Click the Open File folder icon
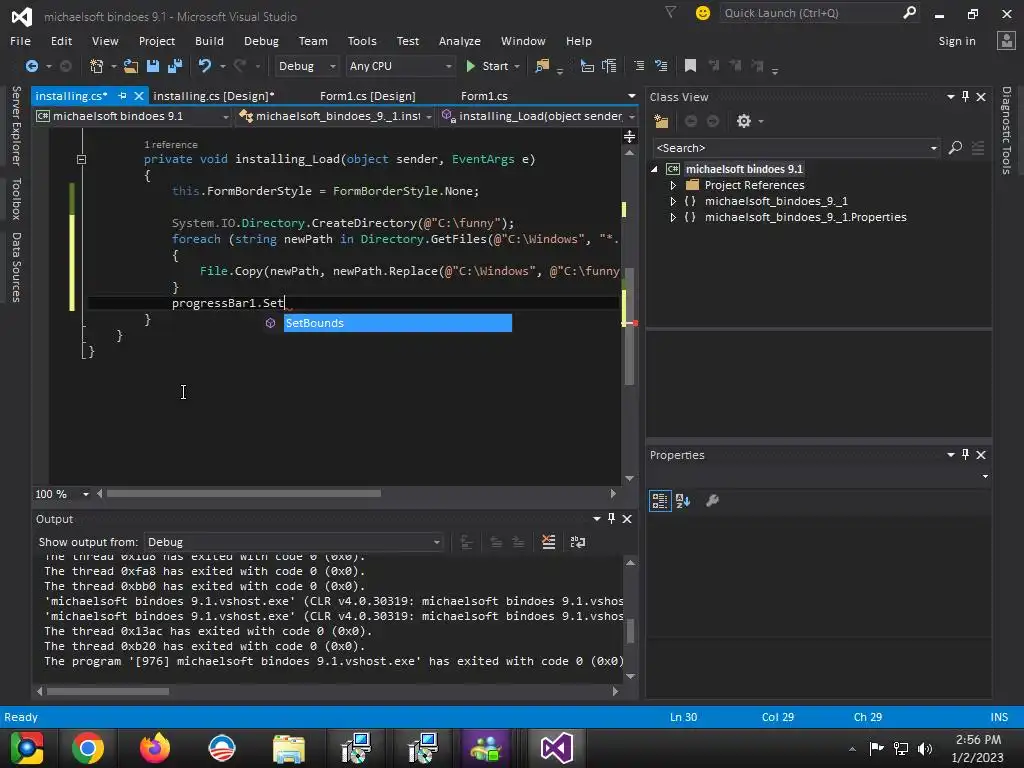This screenshot has width=1024, height=768. 131,66
